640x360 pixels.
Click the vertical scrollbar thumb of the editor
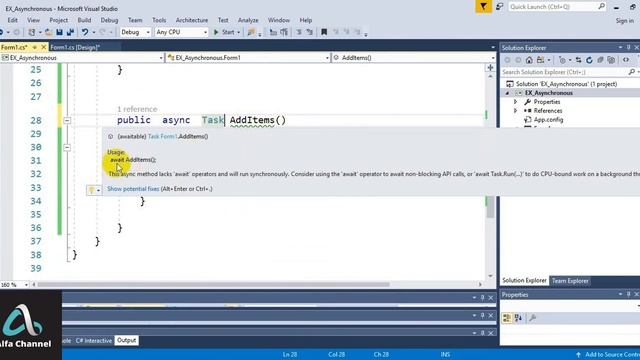[490, 207]
